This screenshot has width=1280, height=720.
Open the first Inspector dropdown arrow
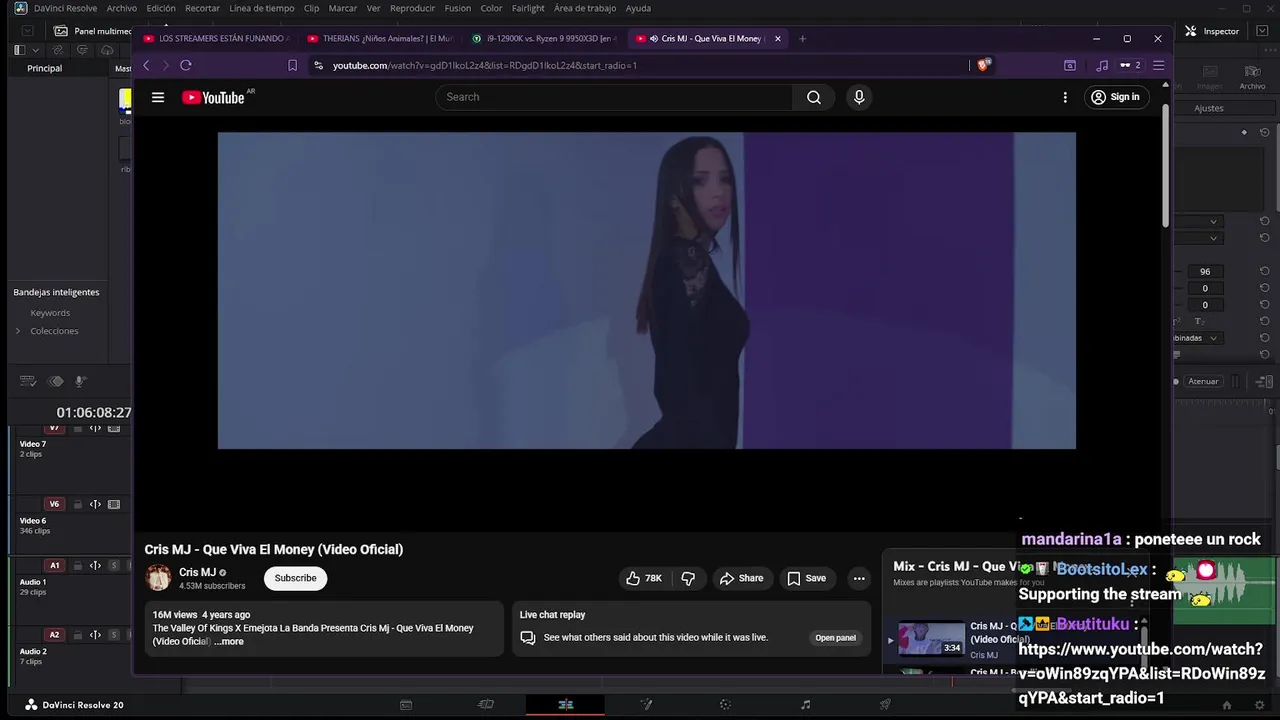1213,221
